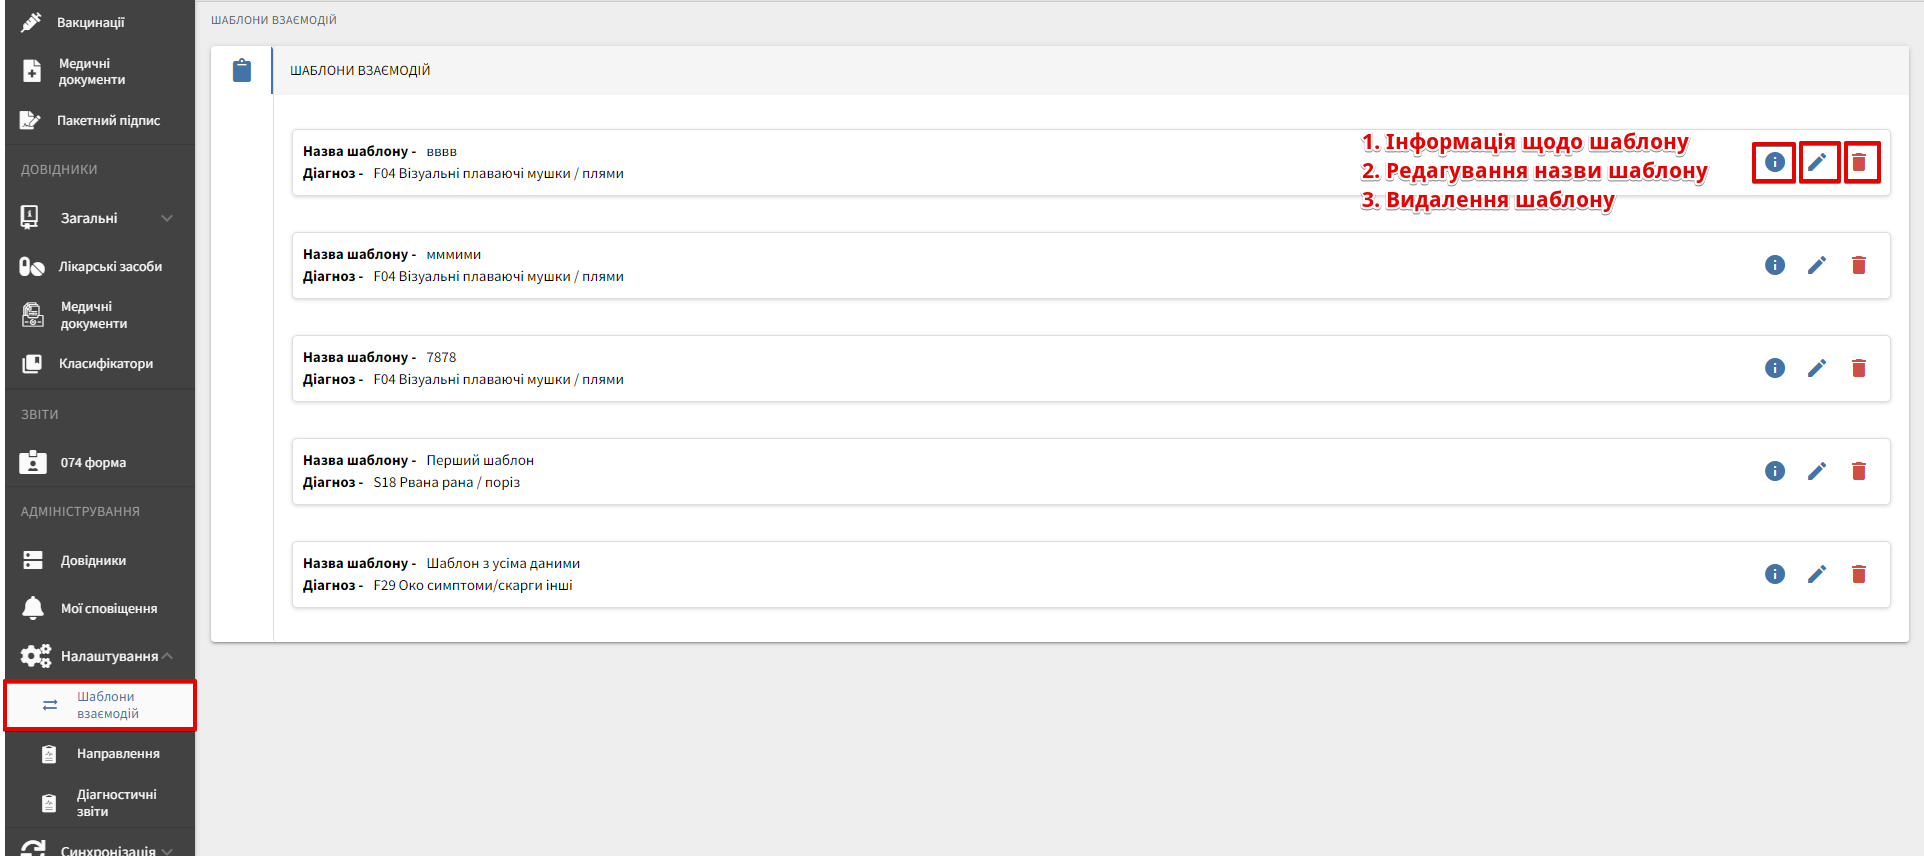
Task: Show info for template "мммими"
Action: coord(1774,265)
